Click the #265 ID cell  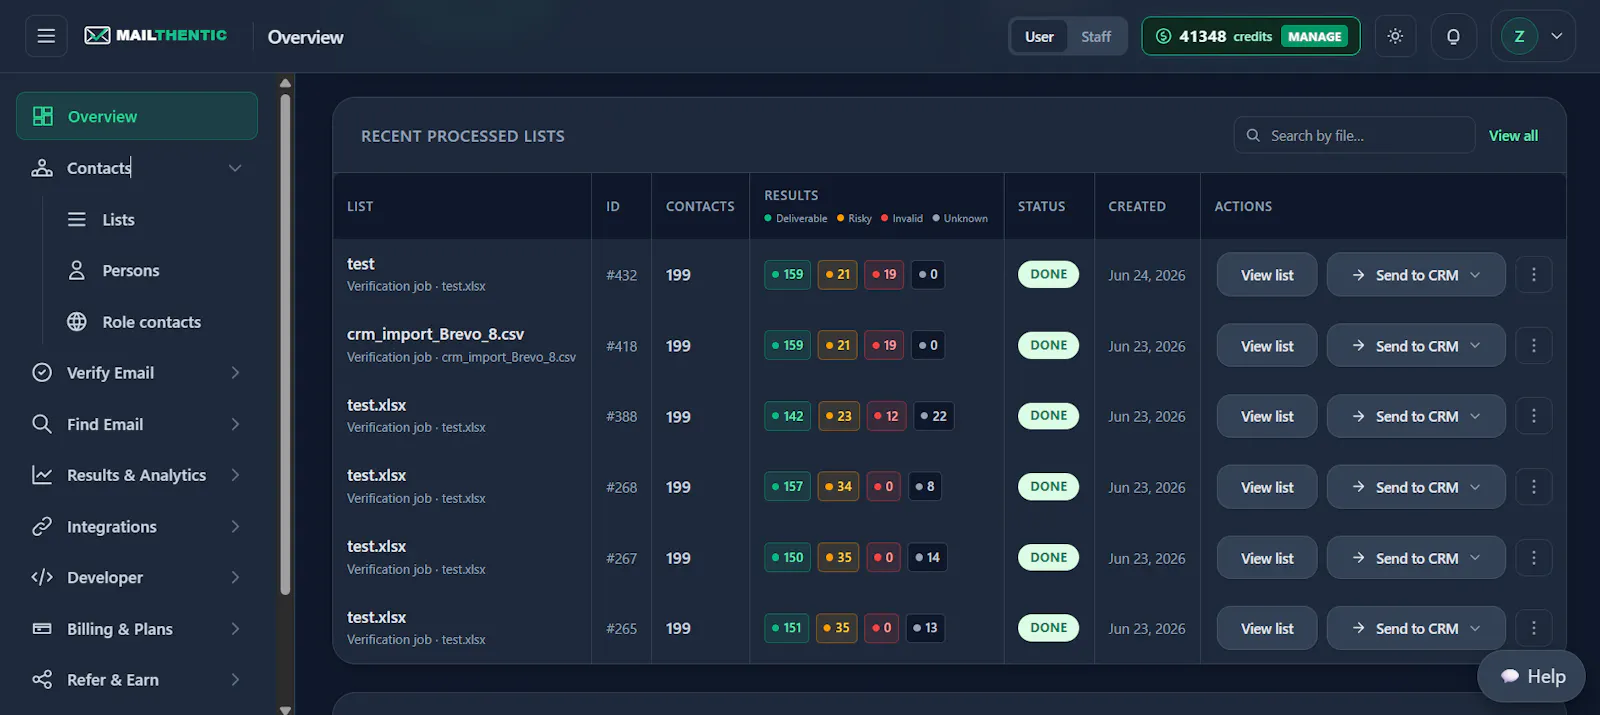[621, 629]
